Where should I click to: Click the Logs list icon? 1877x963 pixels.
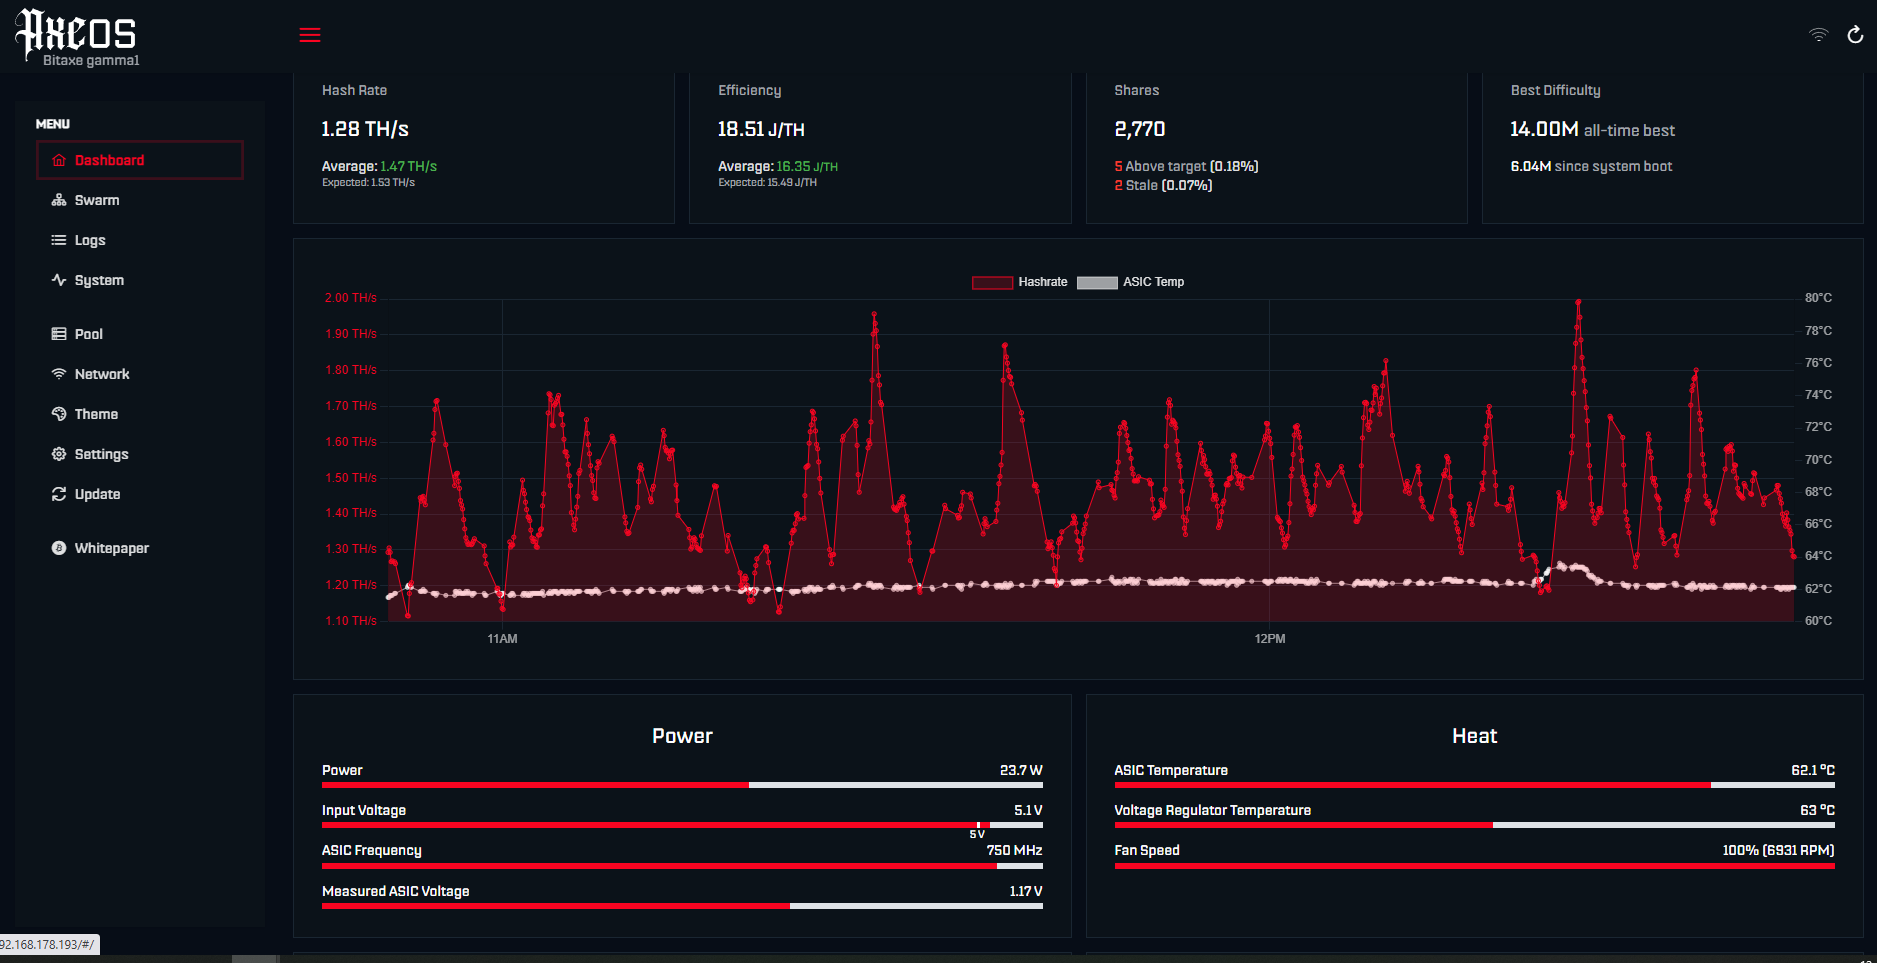(59, 240)
